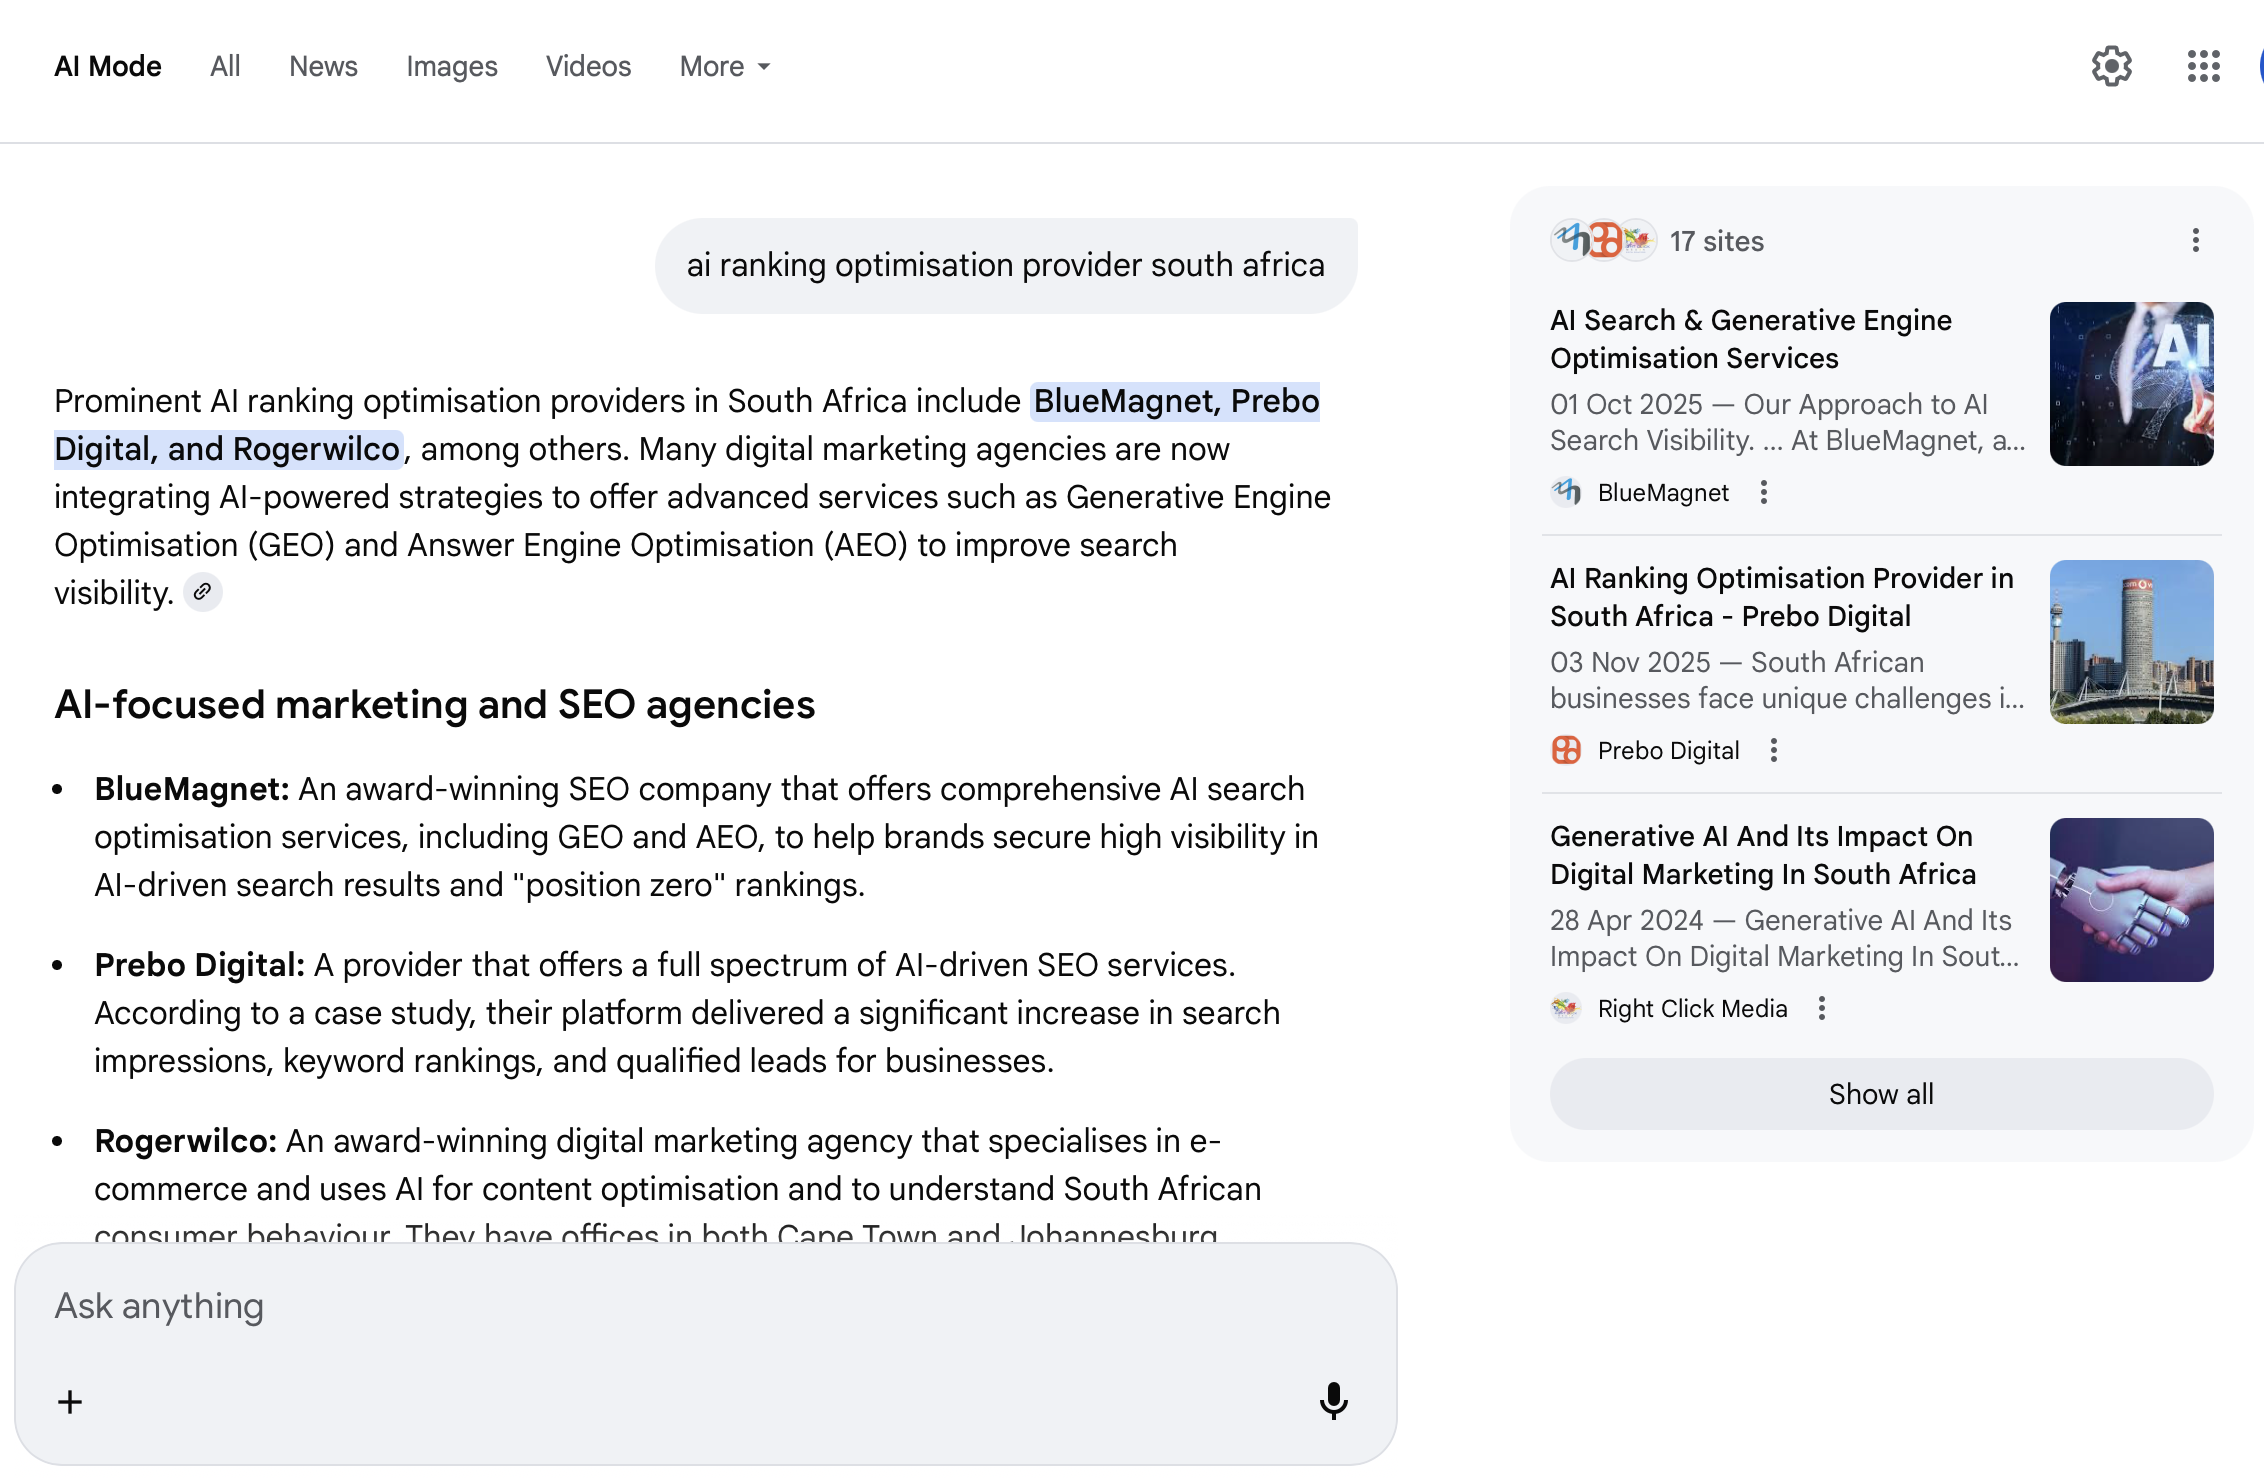Image resolution: width=2264 pixels, height=1478 pixels.
Task: Click Show all to see all sources
Action: point(1880,1094)
